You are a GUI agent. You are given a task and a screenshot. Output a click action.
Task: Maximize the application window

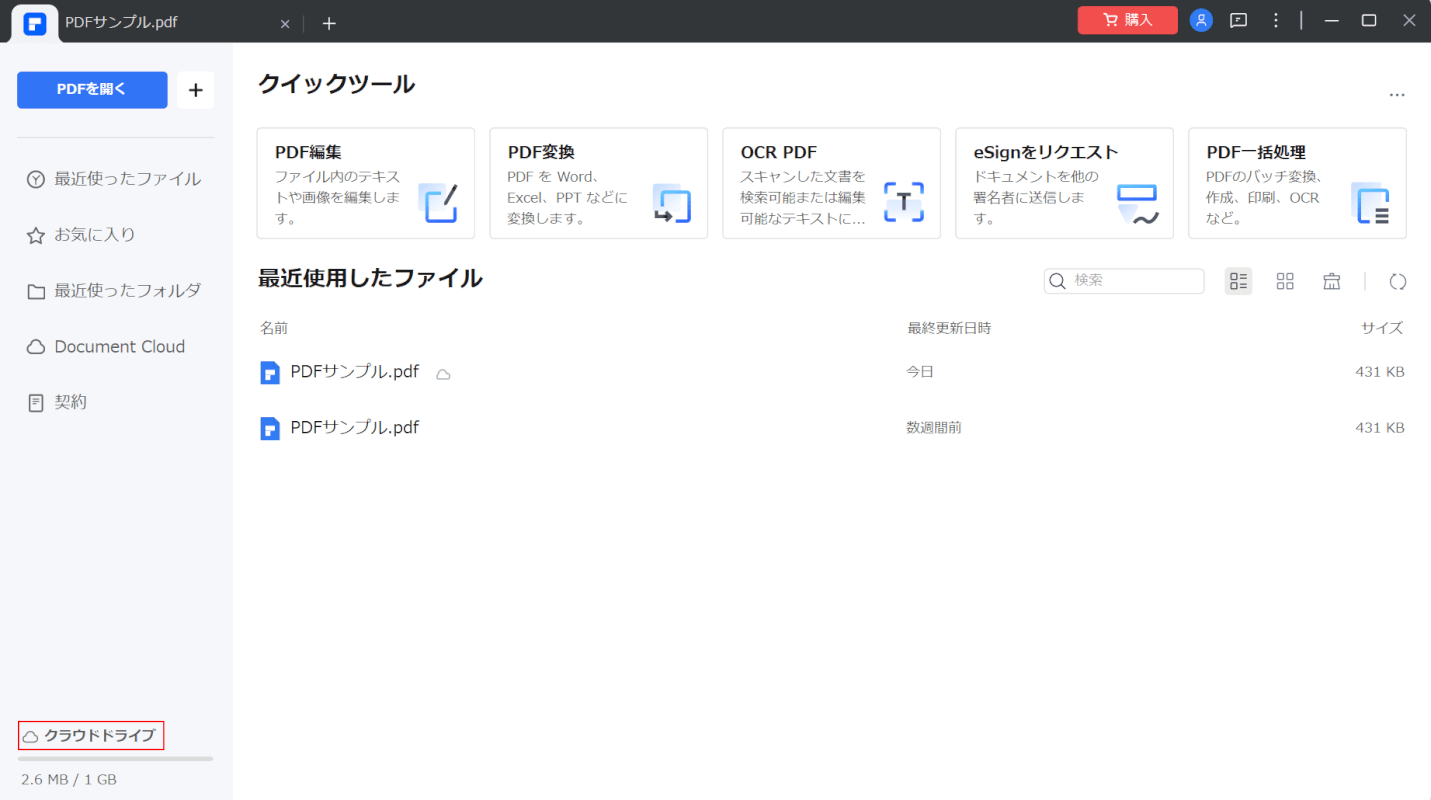(1369, 20)
